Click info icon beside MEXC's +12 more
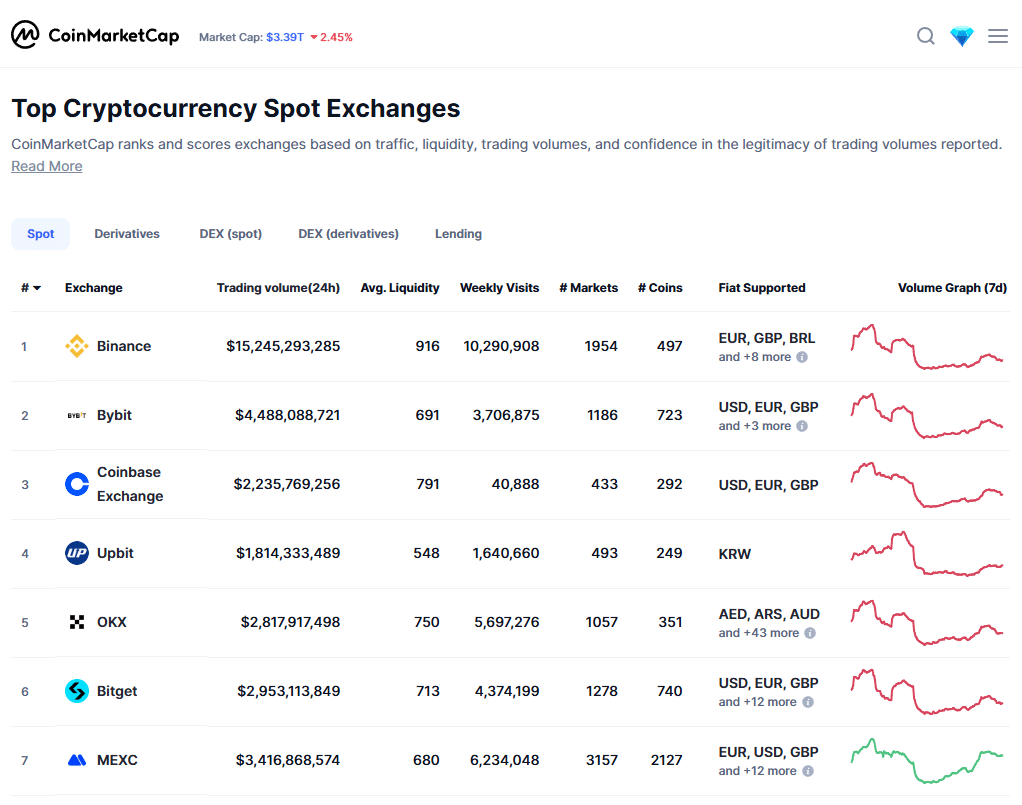 point(808,772)
